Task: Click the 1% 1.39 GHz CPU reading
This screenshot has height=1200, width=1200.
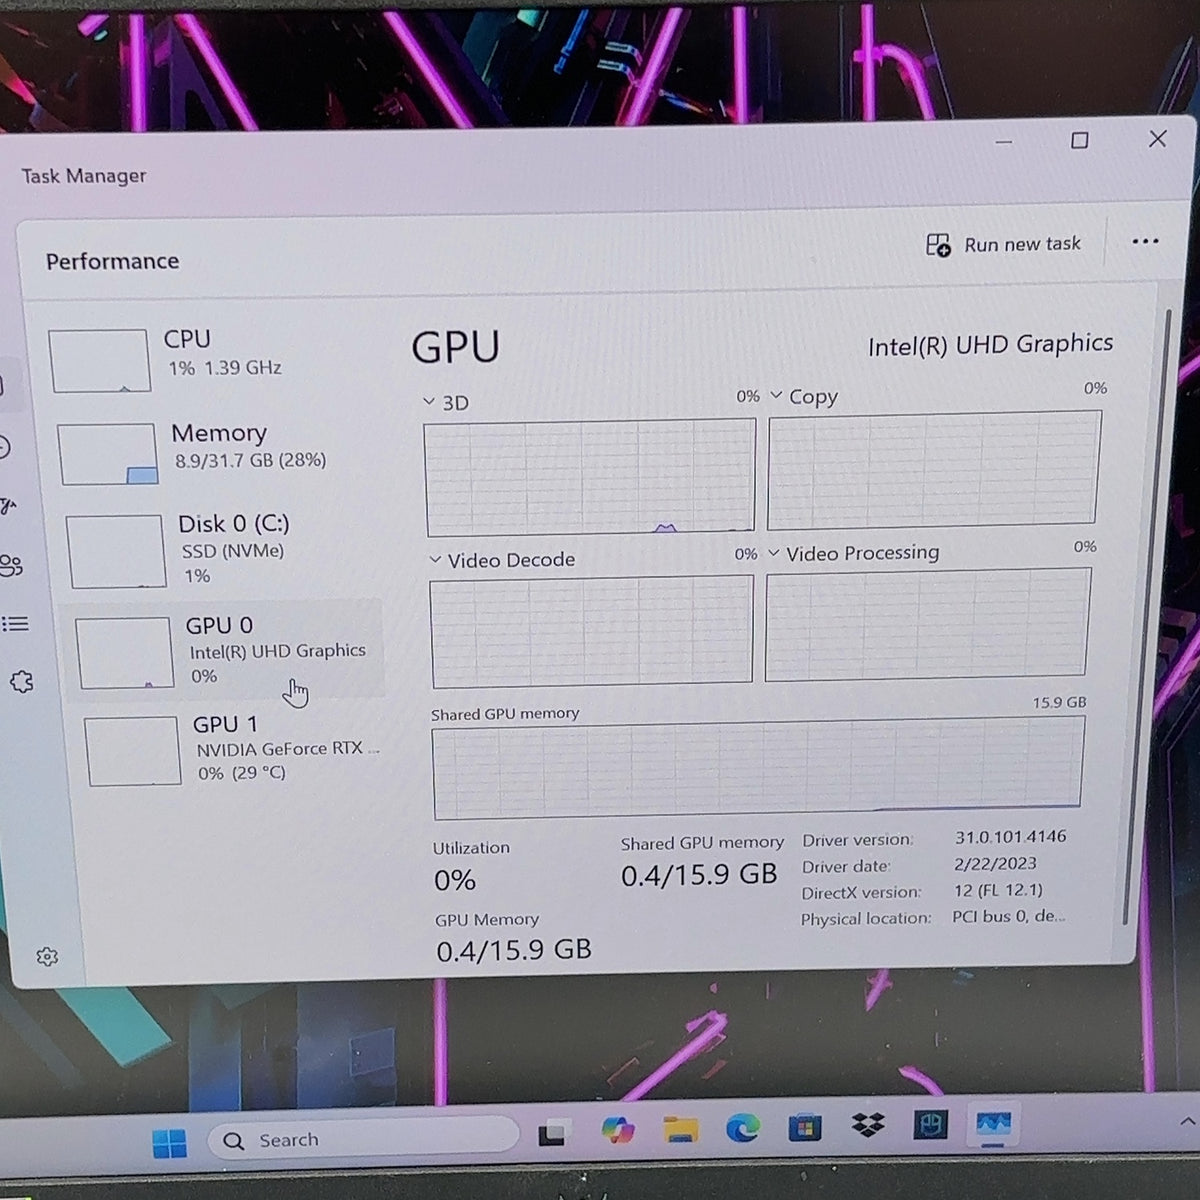Action: pos(225,368)
